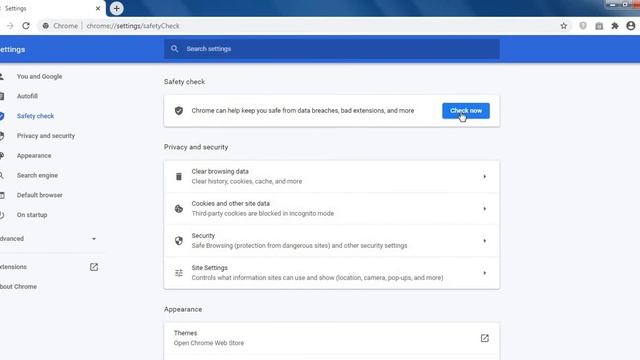The height and width of the screenshot is (360, 640).
Task: Open You and Google in the sidebar
Action: 40,76
